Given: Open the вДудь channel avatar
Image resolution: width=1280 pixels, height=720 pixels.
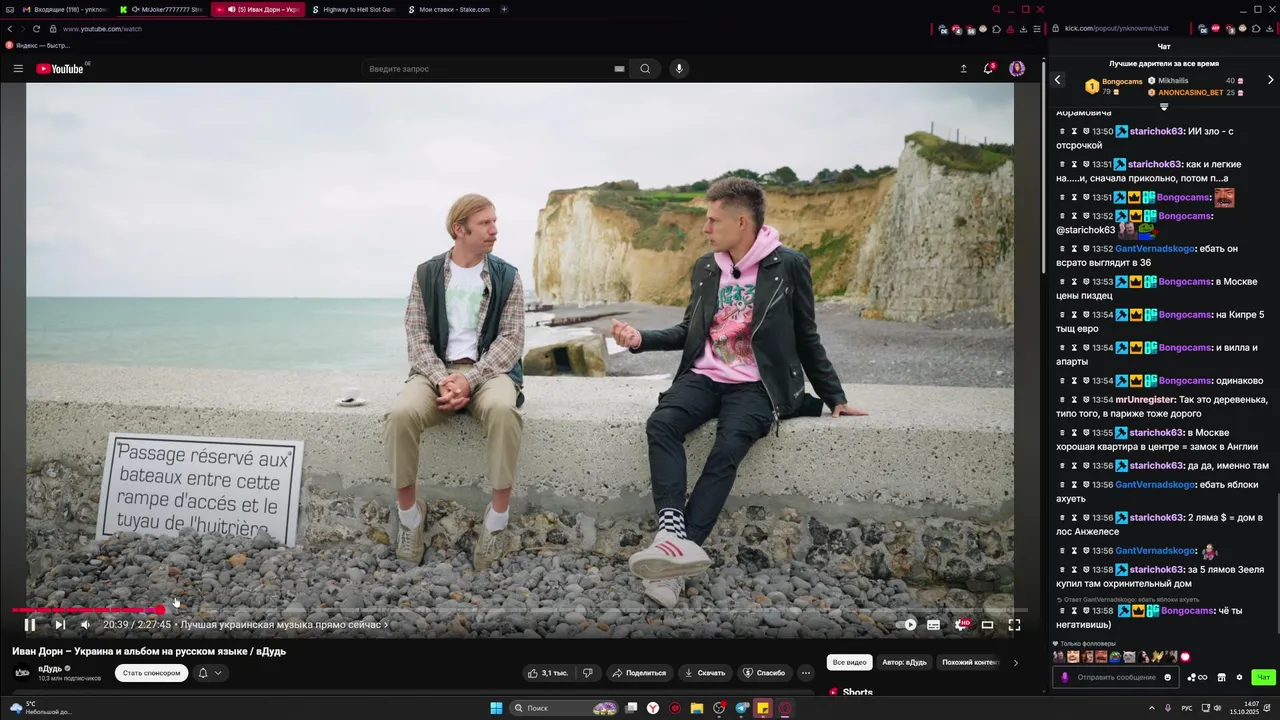Looking at the screenshot, I should [22, 672].
